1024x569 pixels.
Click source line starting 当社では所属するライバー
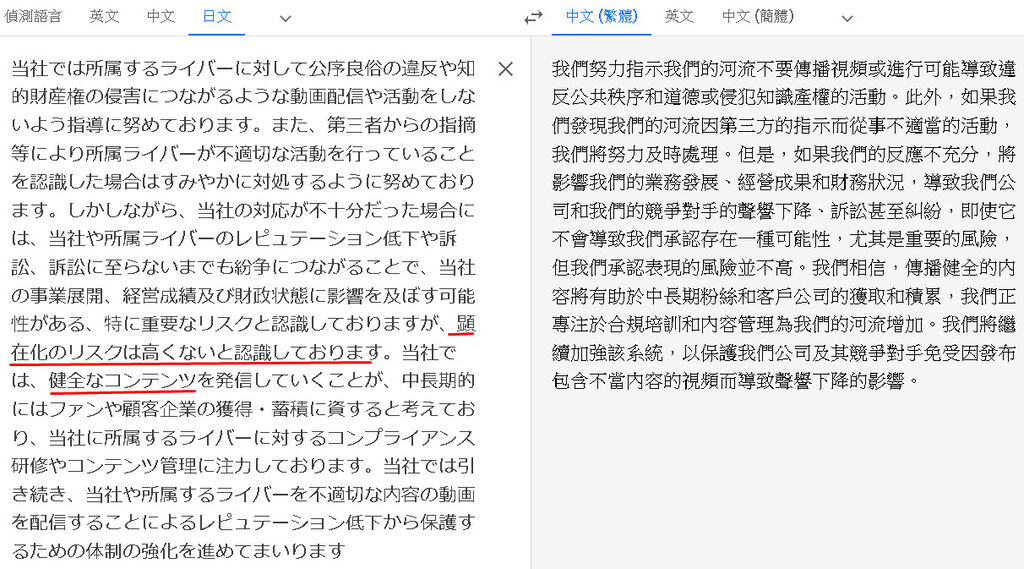(243, 68)
